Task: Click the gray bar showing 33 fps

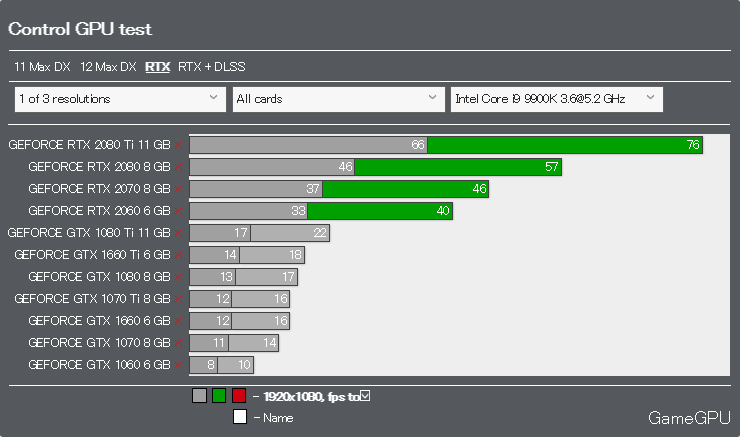Action: click(x=249, y=211)
